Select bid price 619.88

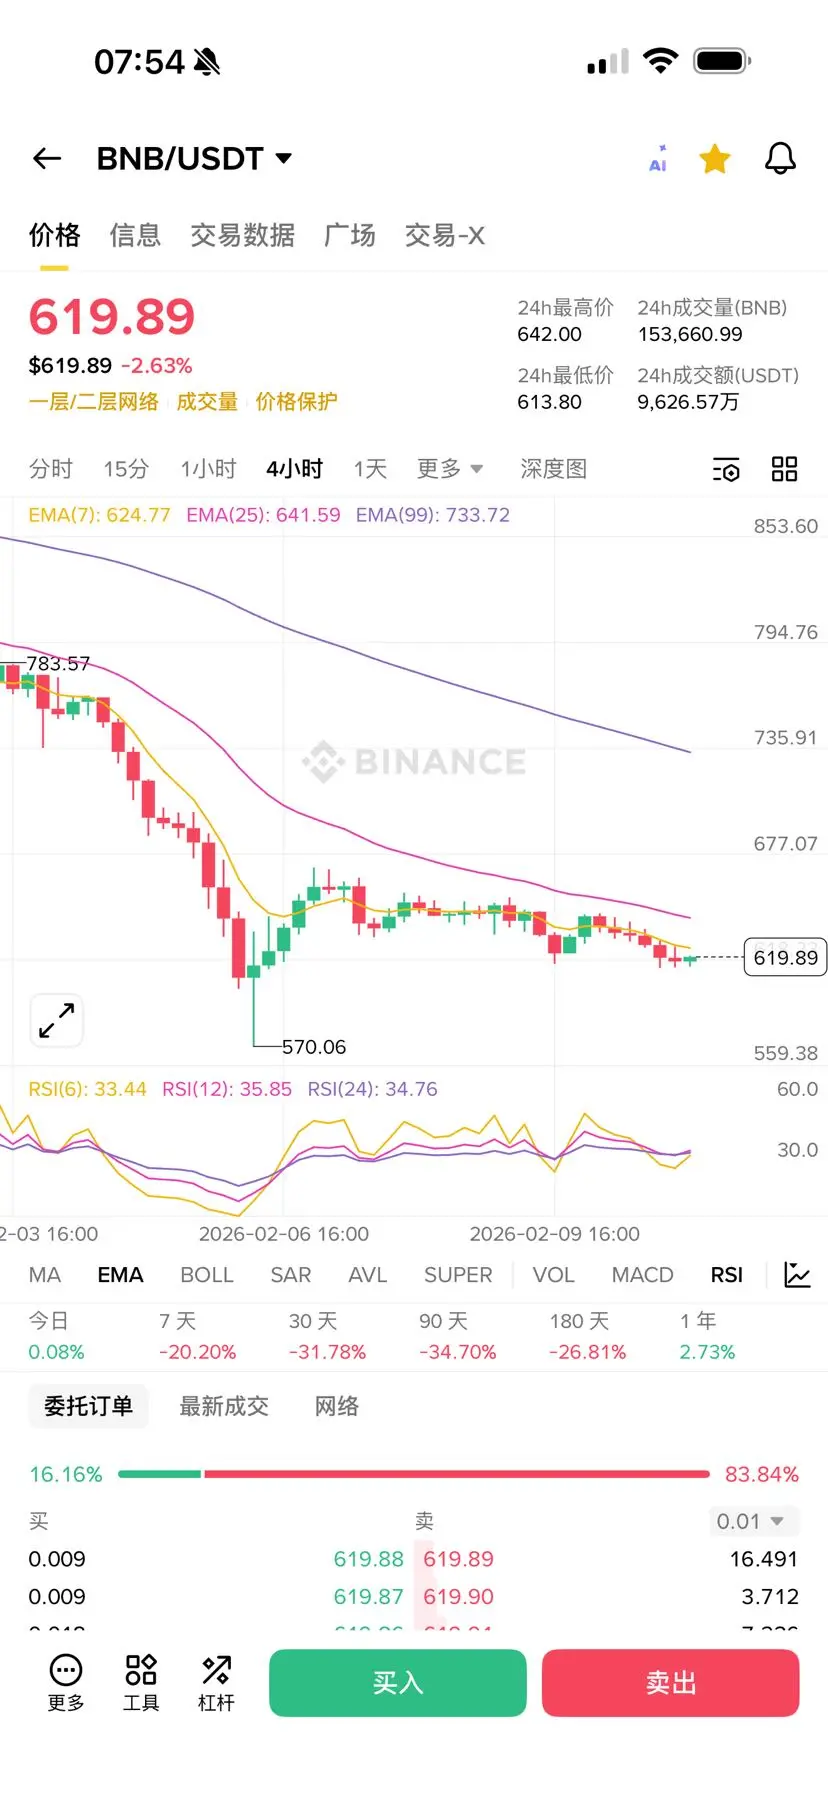pyautogui.click(x=368, y=1559)
